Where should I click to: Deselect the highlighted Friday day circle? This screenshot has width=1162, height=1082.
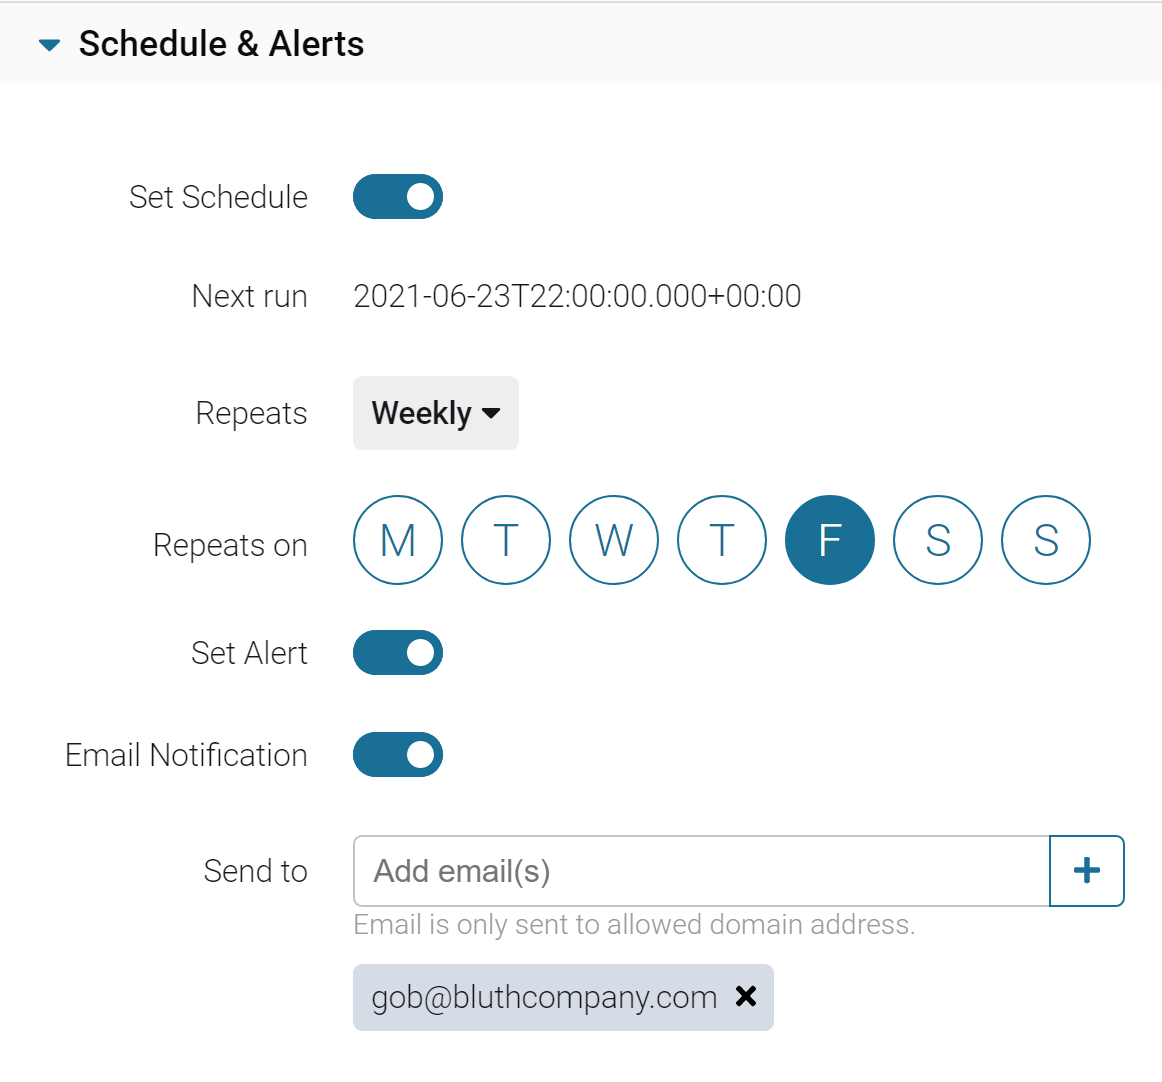point(830,540)
